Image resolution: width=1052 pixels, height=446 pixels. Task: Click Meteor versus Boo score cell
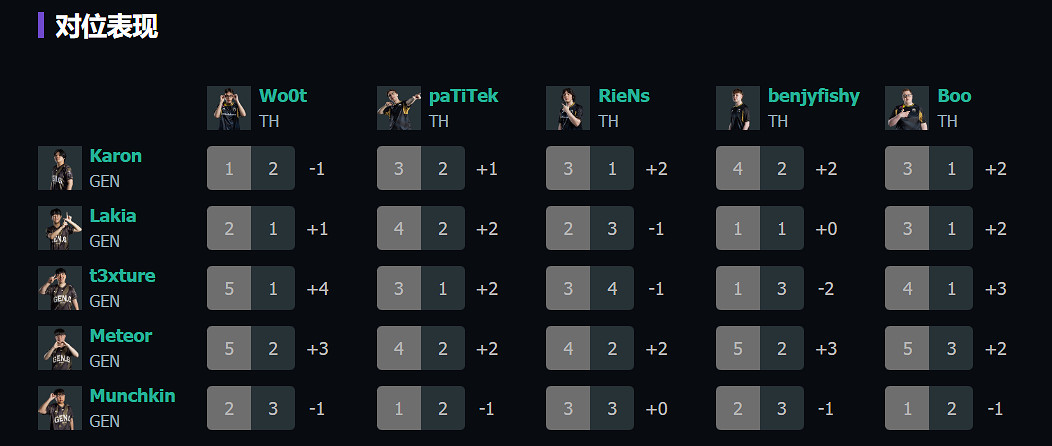[929, 348]
